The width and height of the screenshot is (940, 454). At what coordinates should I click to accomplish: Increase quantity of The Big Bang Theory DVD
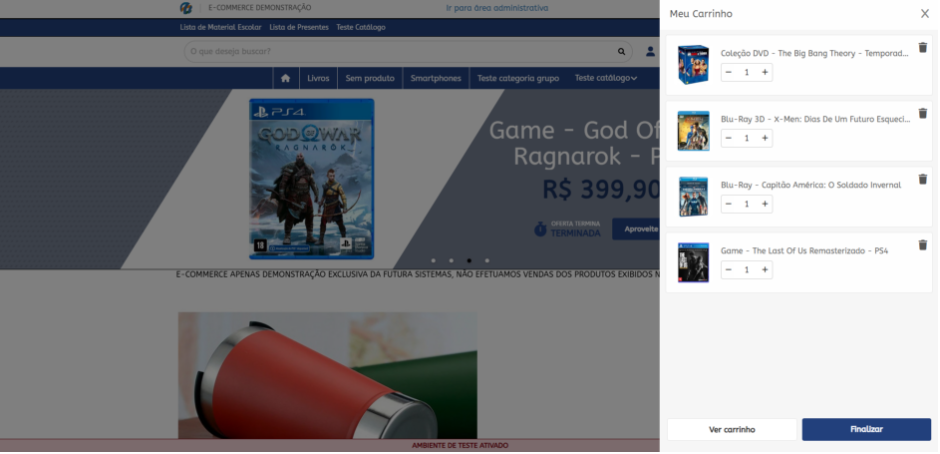pyautogui.click(x=765, y=73)
